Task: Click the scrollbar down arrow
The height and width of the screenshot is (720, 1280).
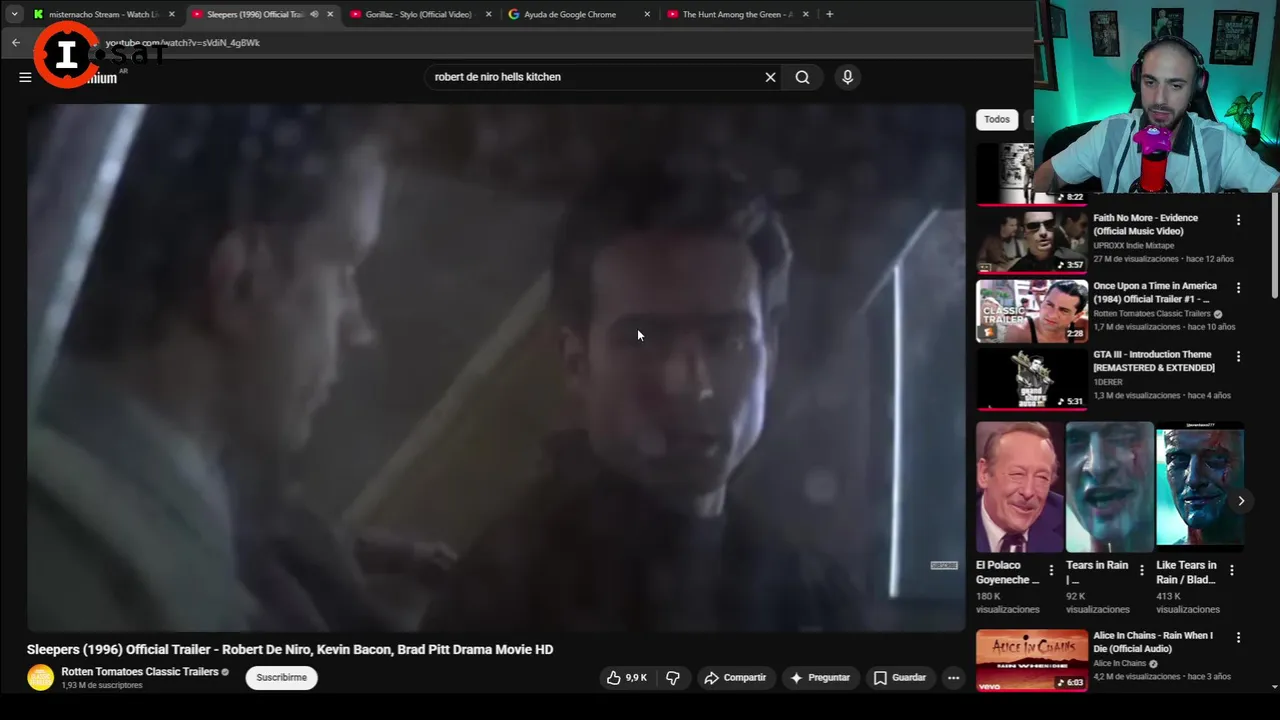Action: tap(1274, 686)
